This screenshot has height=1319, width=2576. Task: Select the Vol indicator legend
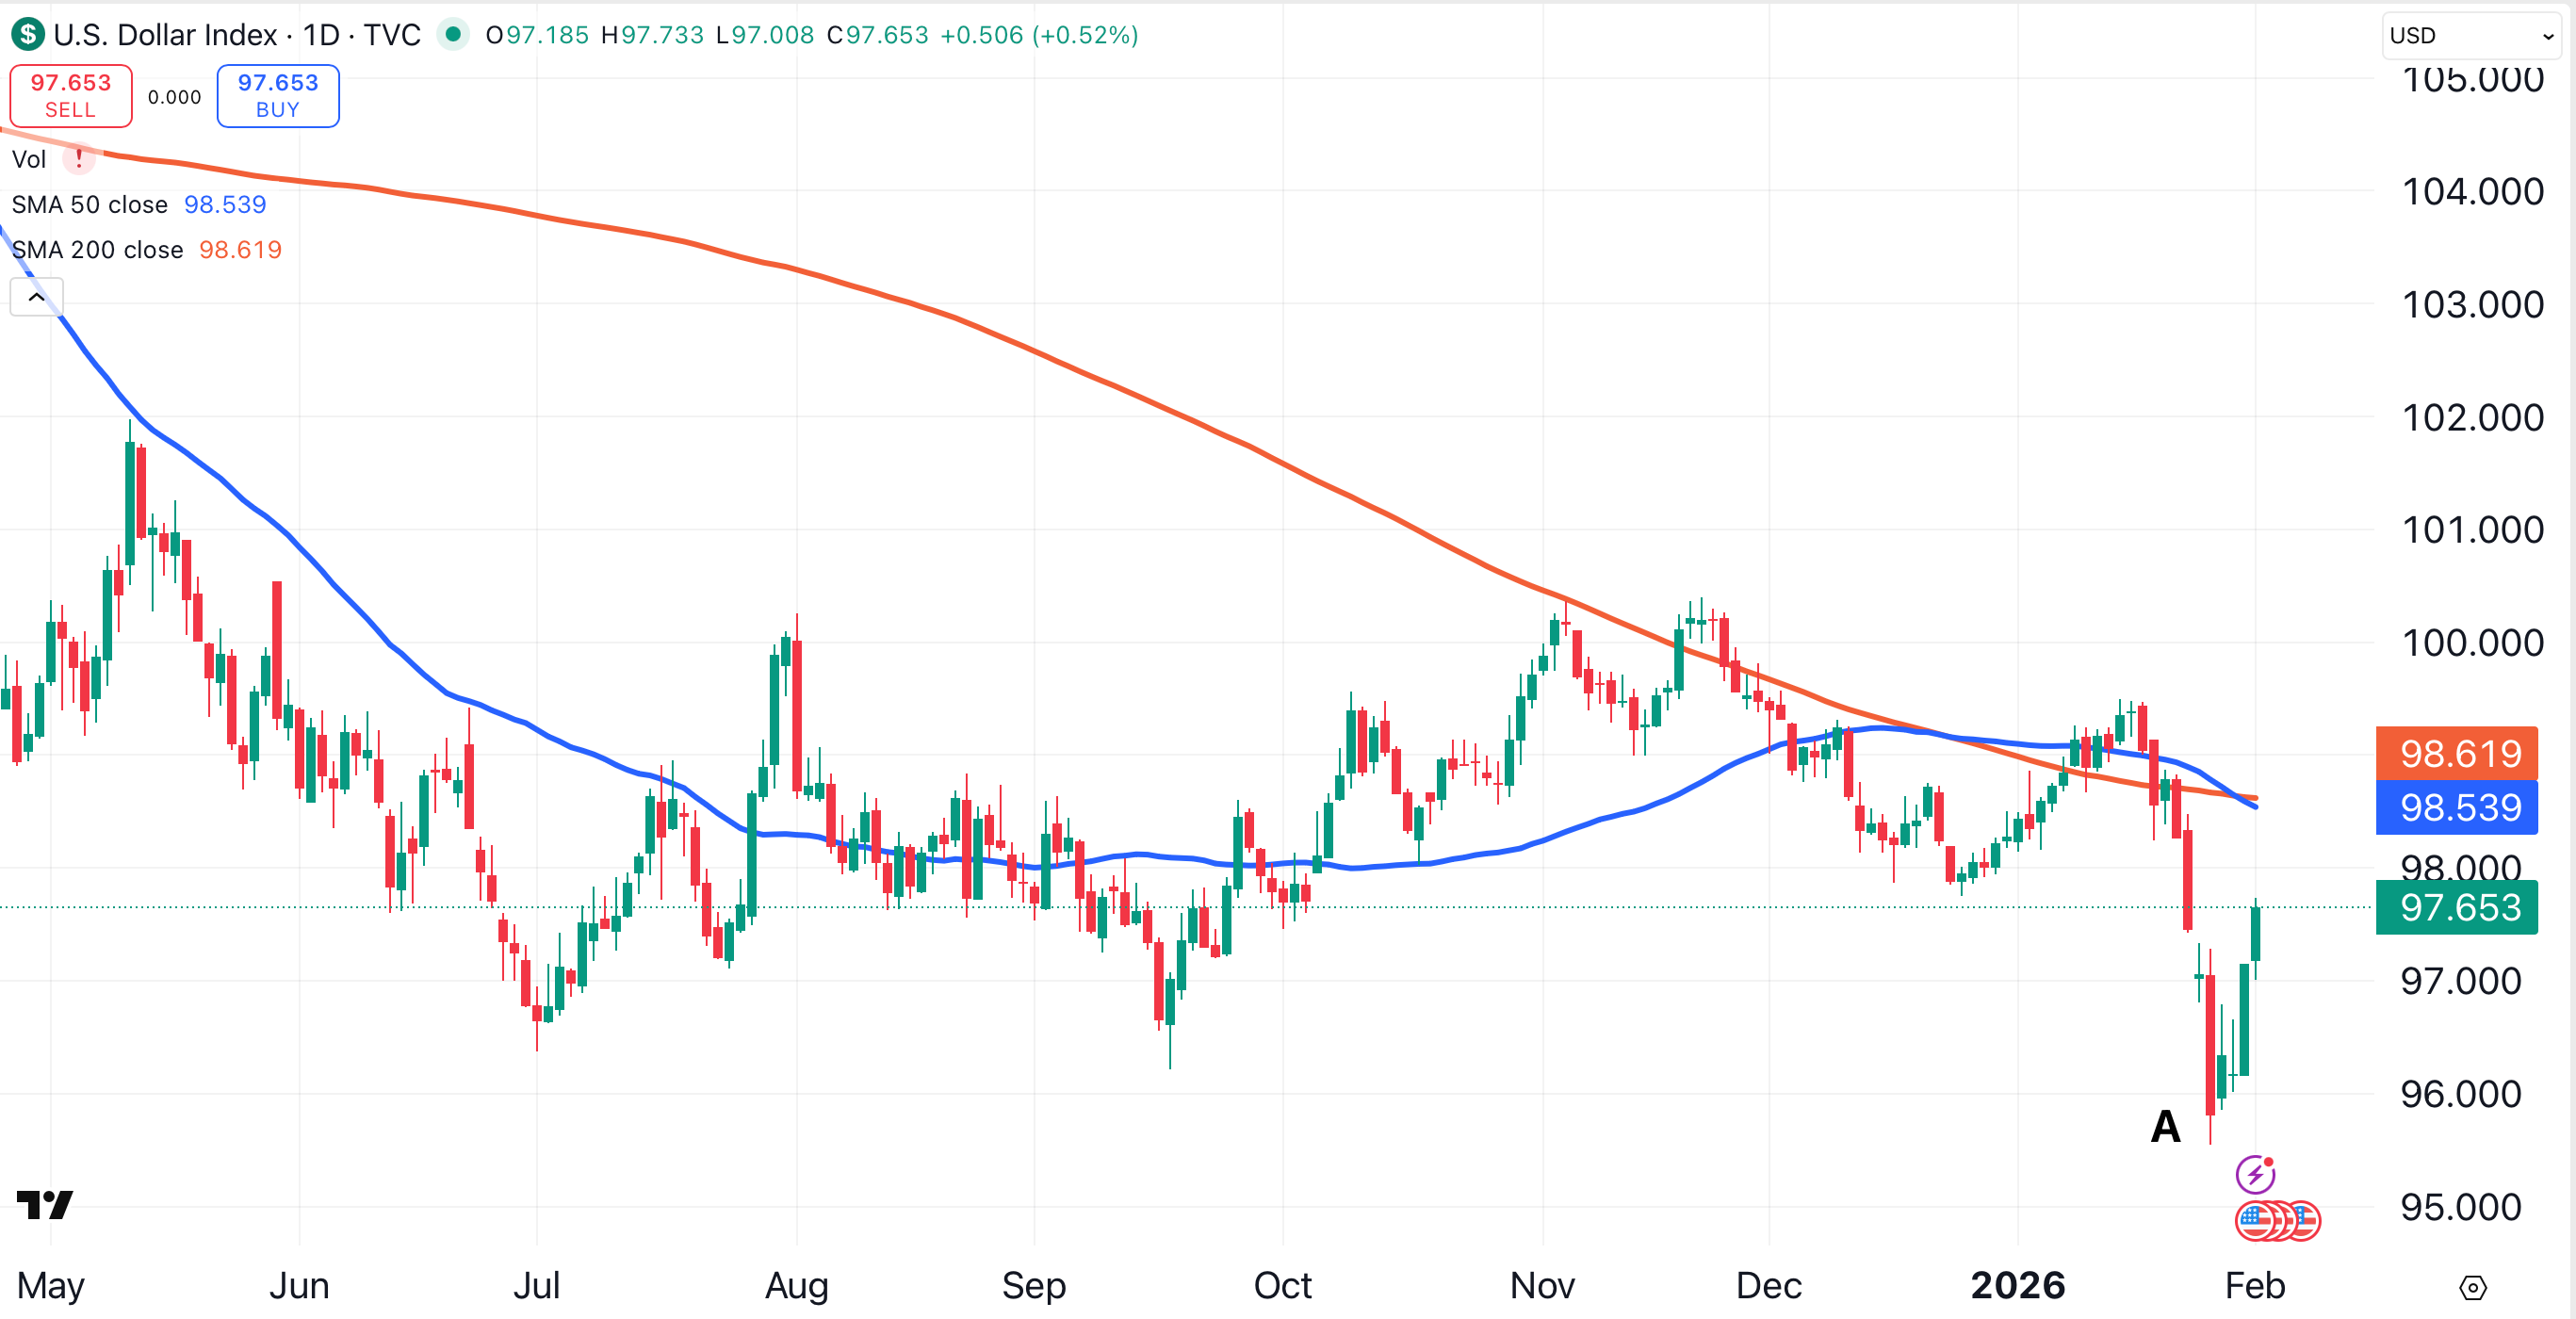[29, 160]
